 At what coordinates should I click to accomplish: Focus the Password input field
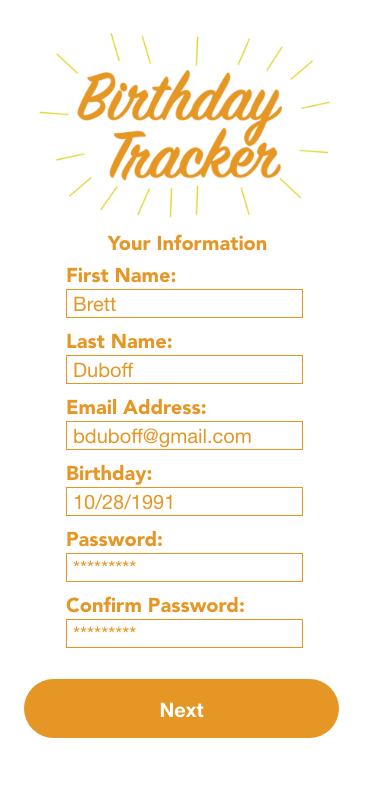coord(184,567)
